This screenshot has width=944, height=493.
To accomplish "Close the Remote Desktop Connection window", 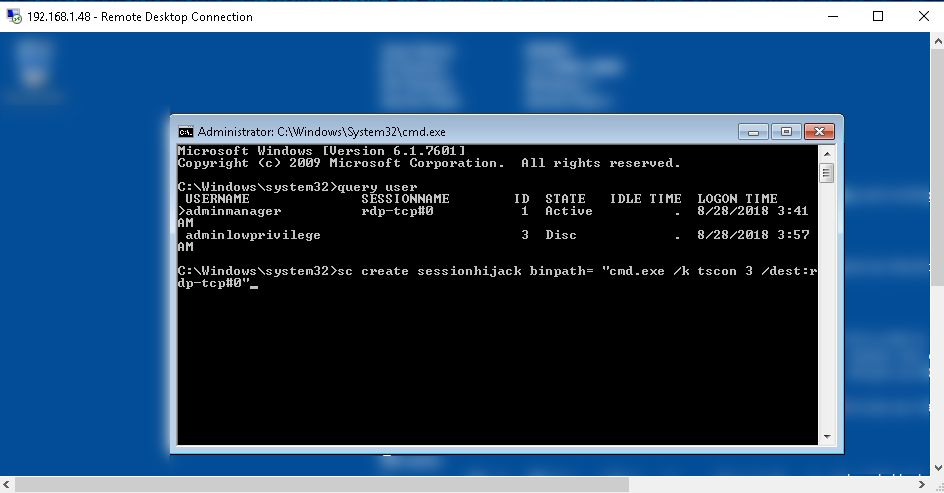I will click(x=924, y=16).
